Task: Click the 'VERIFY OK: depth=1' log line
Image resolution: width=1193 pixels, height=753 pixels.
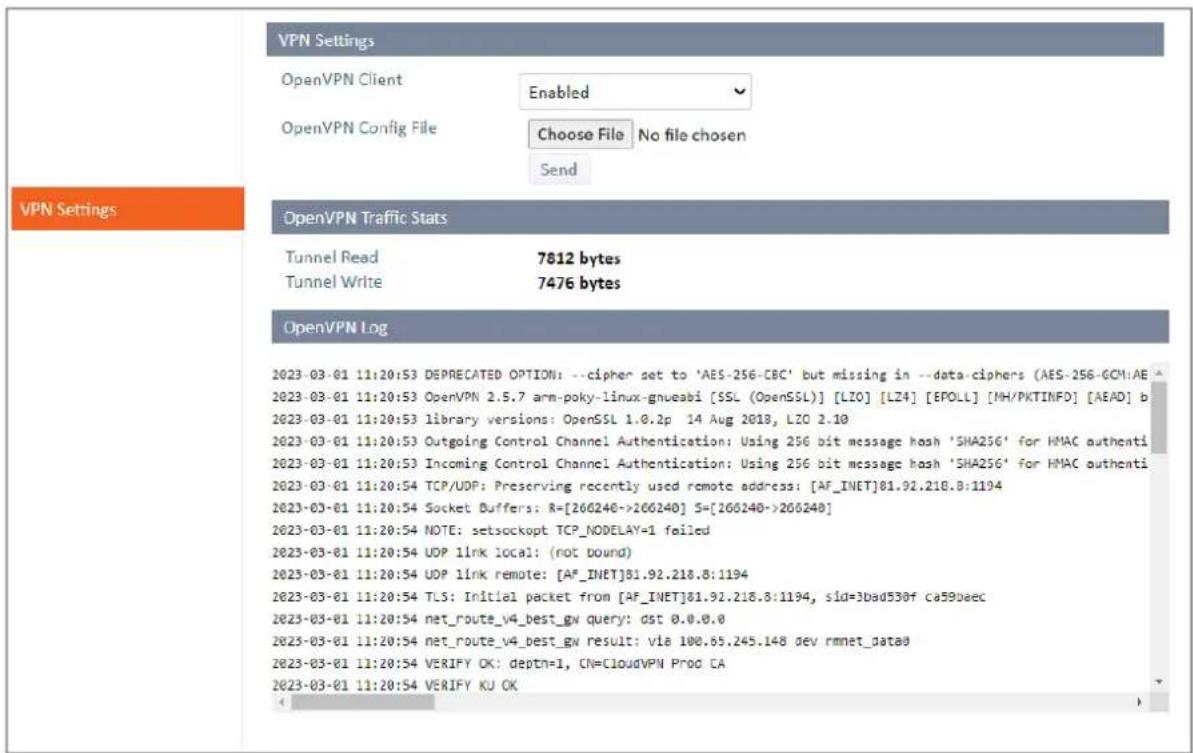Action: [498, 663]
